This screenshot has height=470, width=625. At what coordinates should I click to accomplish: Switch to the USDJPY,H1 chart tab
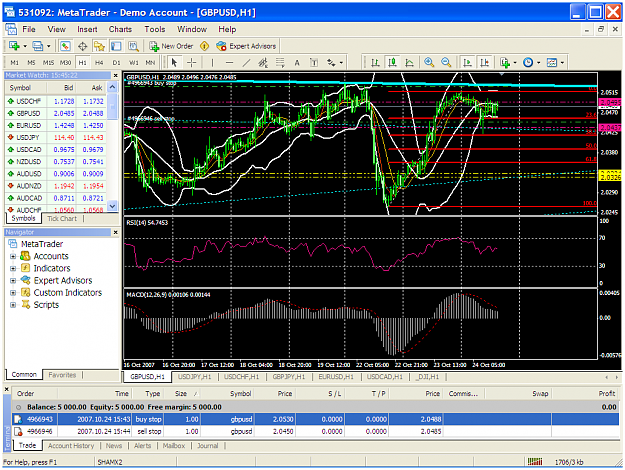point(195,377)
